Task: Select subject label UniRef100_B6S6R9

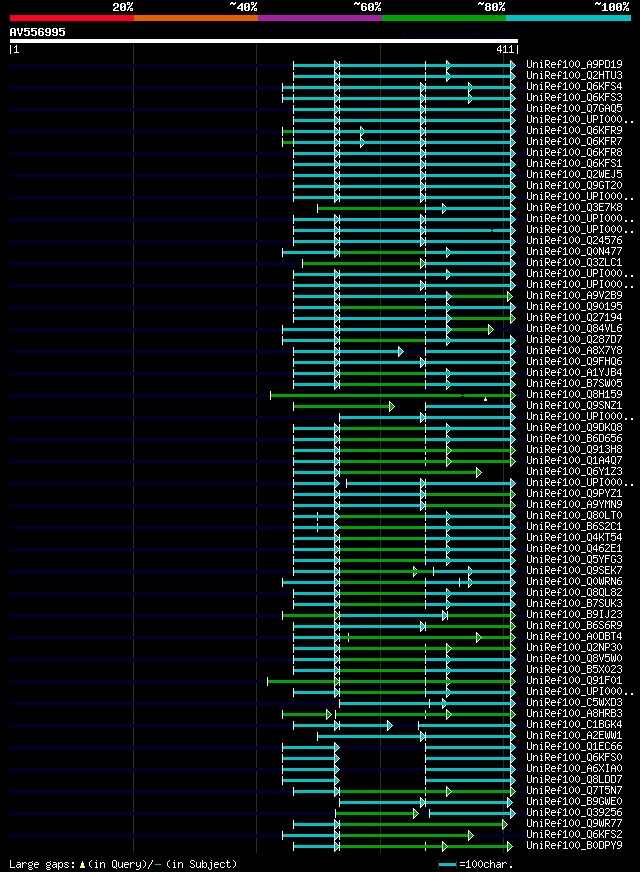Action: coord(574,626)
